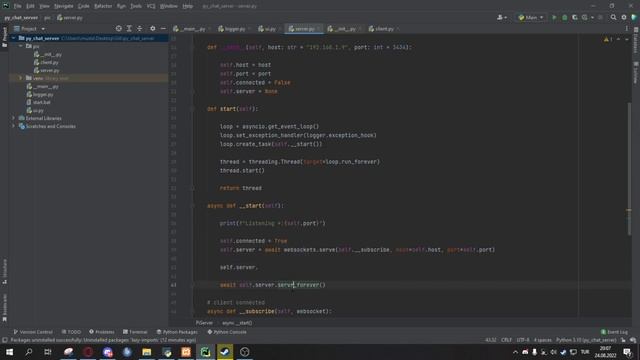Debug the Main configuration
The width and height of the screenshot is (640, 360).
[564, 18]
